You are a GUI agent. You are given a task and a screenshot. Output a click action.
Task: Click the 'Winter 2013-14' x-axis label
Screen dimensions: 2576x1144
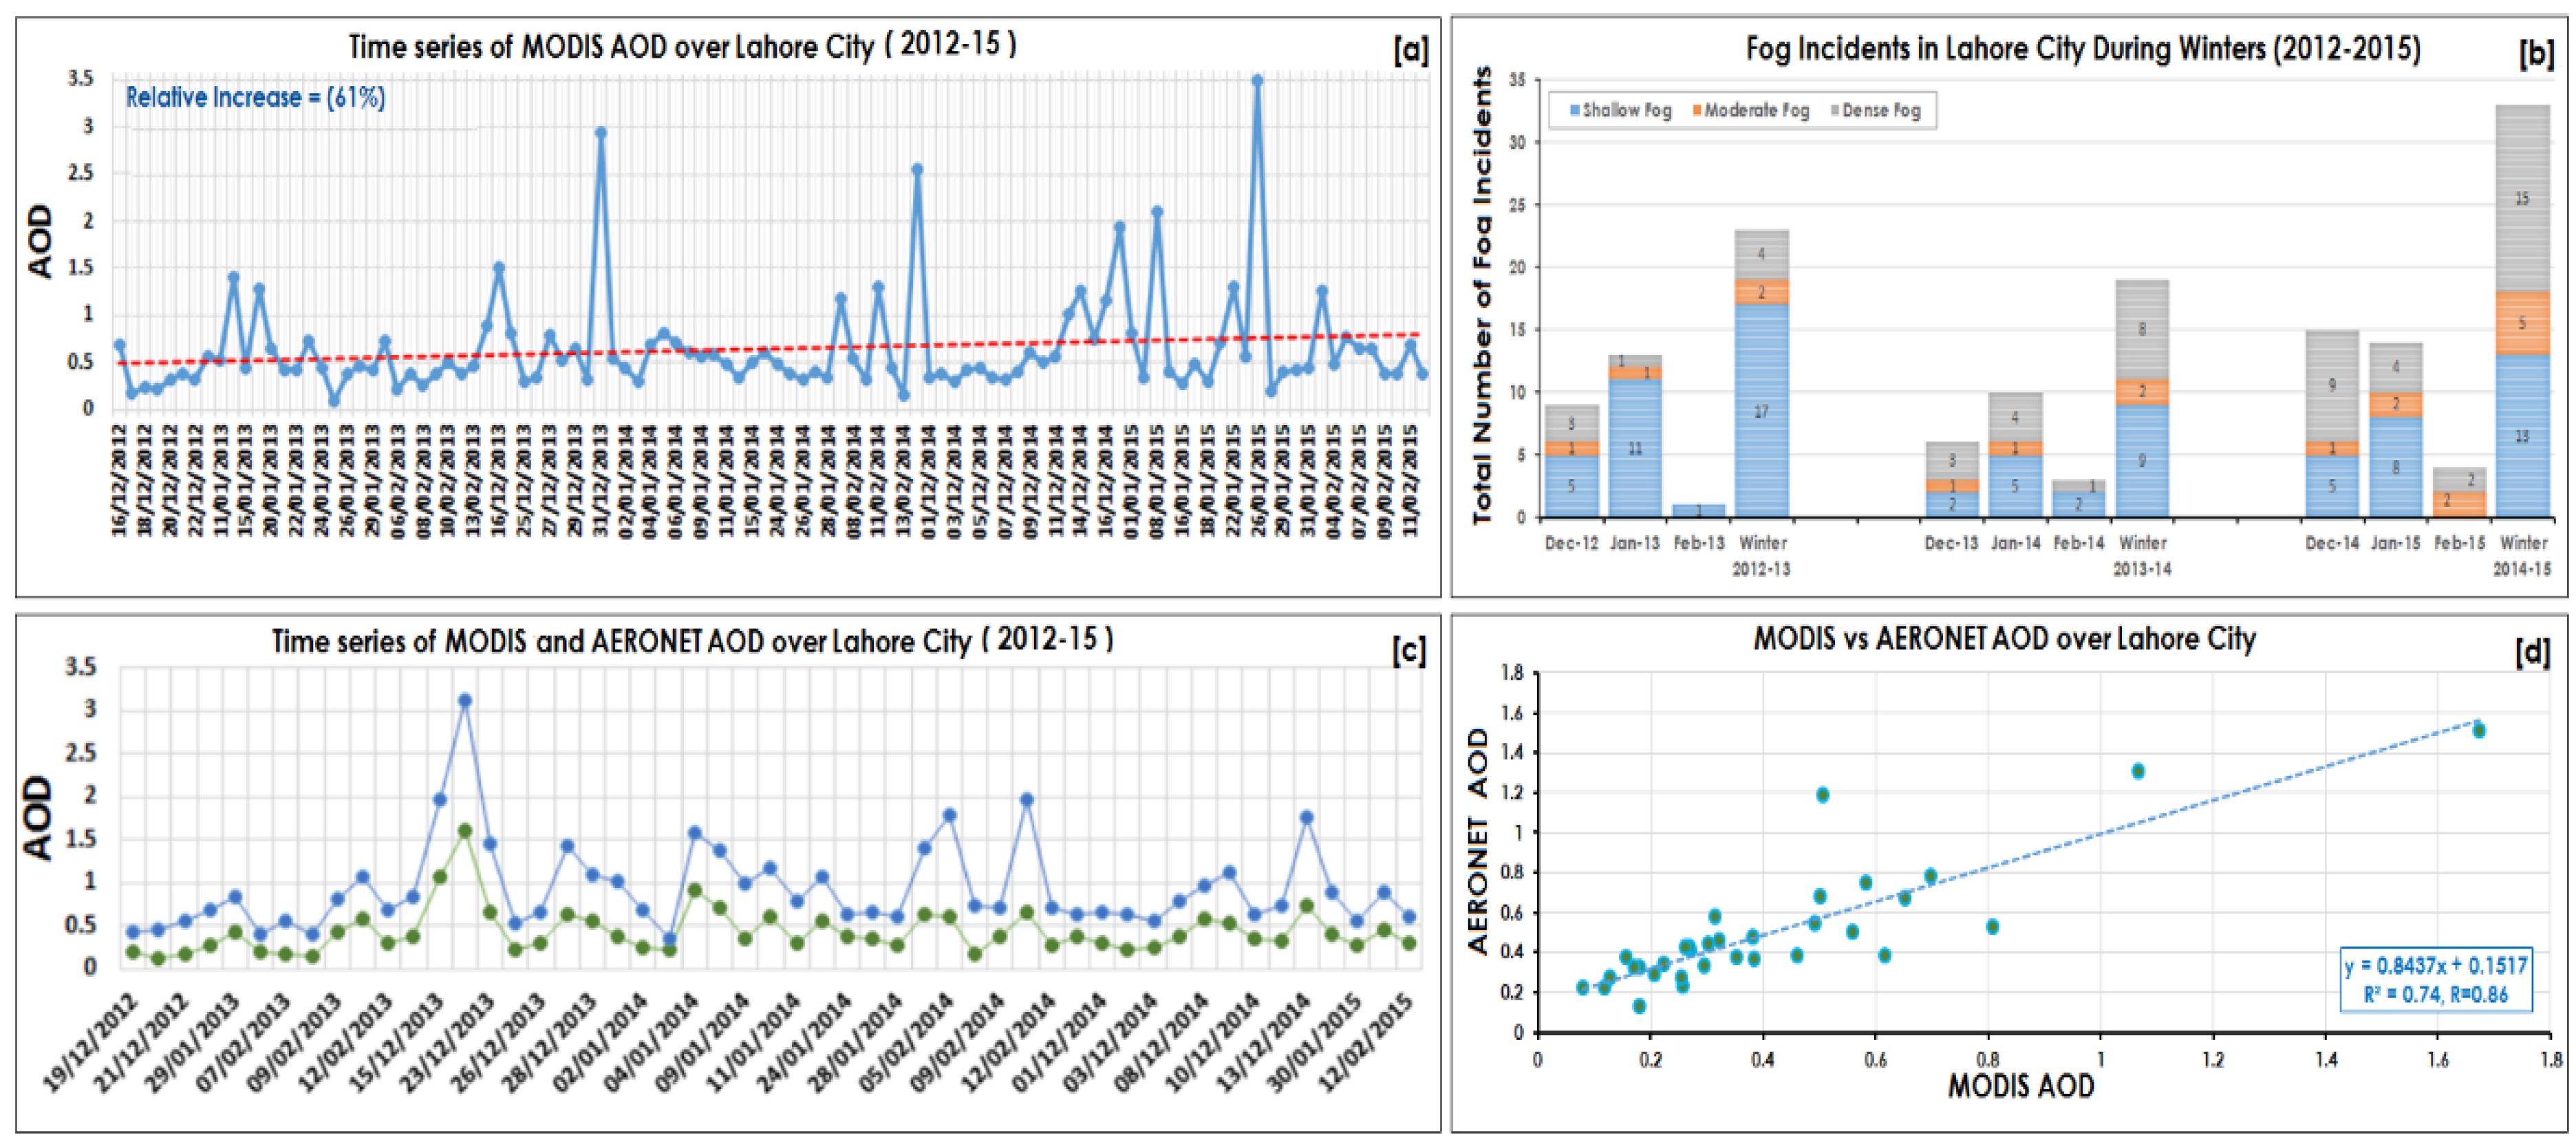2142,555
